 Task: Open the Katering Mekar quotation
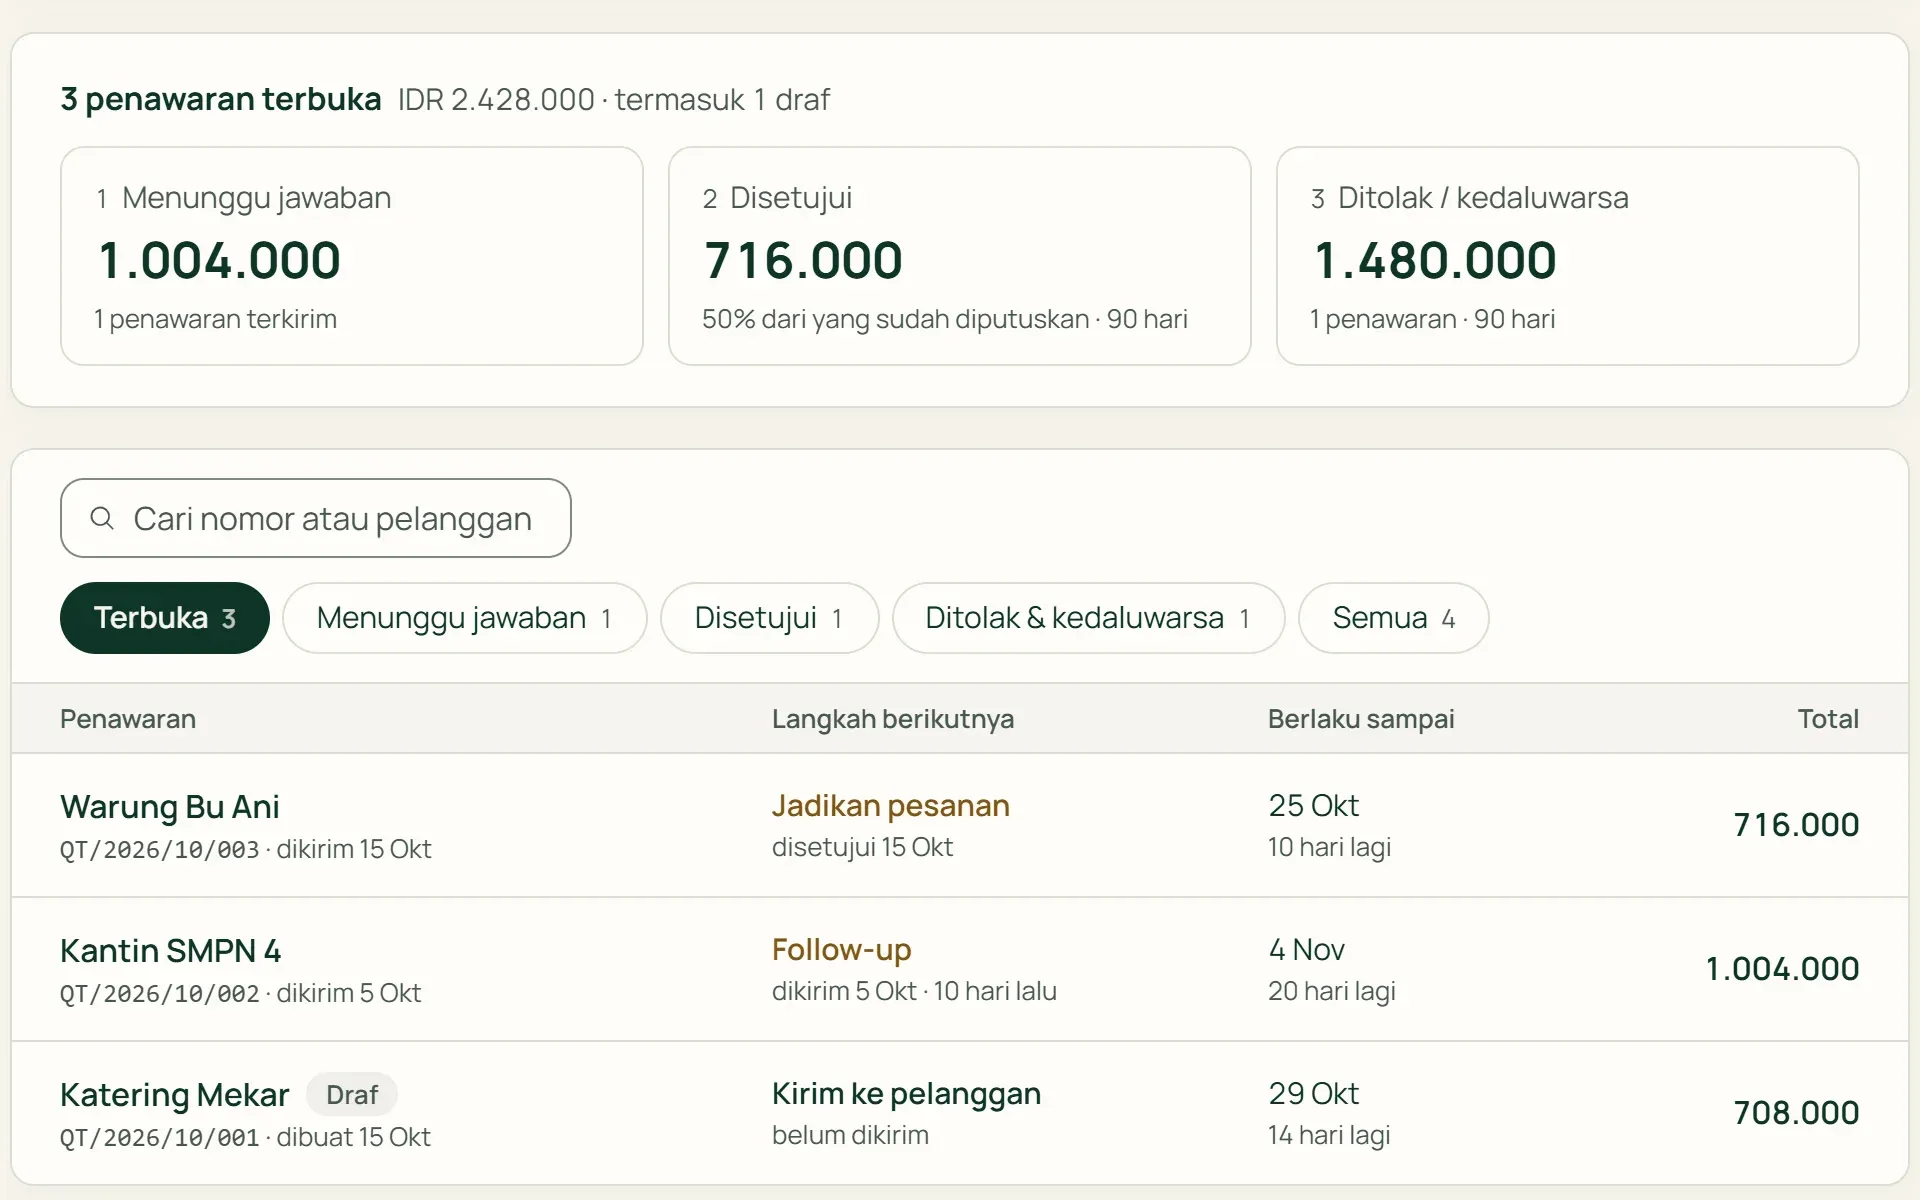[x=960, y=1113]
